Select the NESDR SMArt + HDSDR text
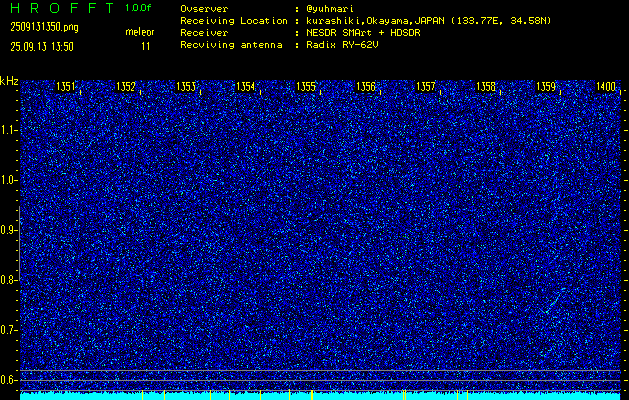The width and height of the screenshot is (629, 400). pos(363,33)
